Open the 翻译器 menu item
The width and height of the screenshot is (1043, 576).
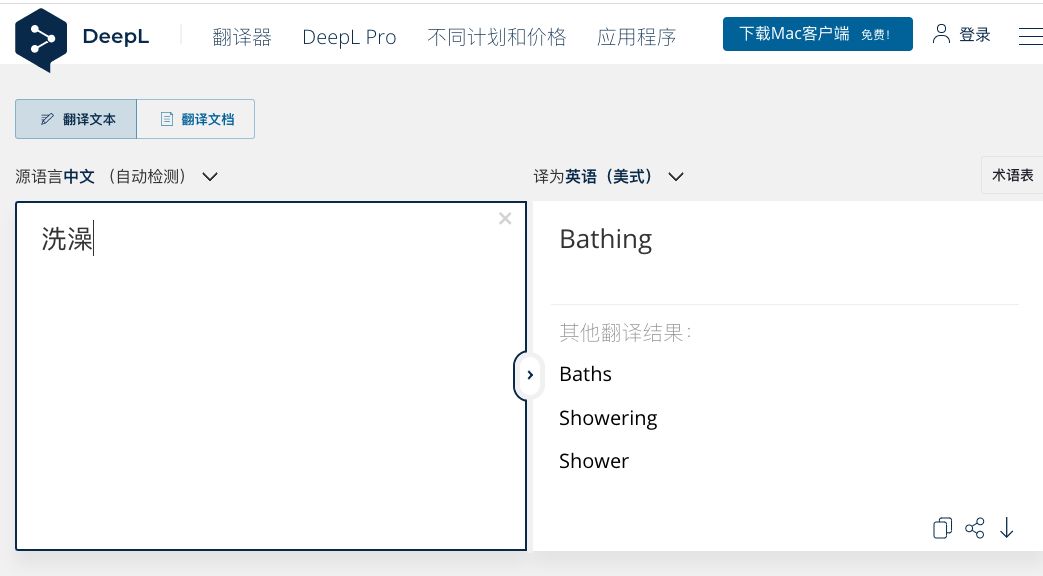coord(242,37)
